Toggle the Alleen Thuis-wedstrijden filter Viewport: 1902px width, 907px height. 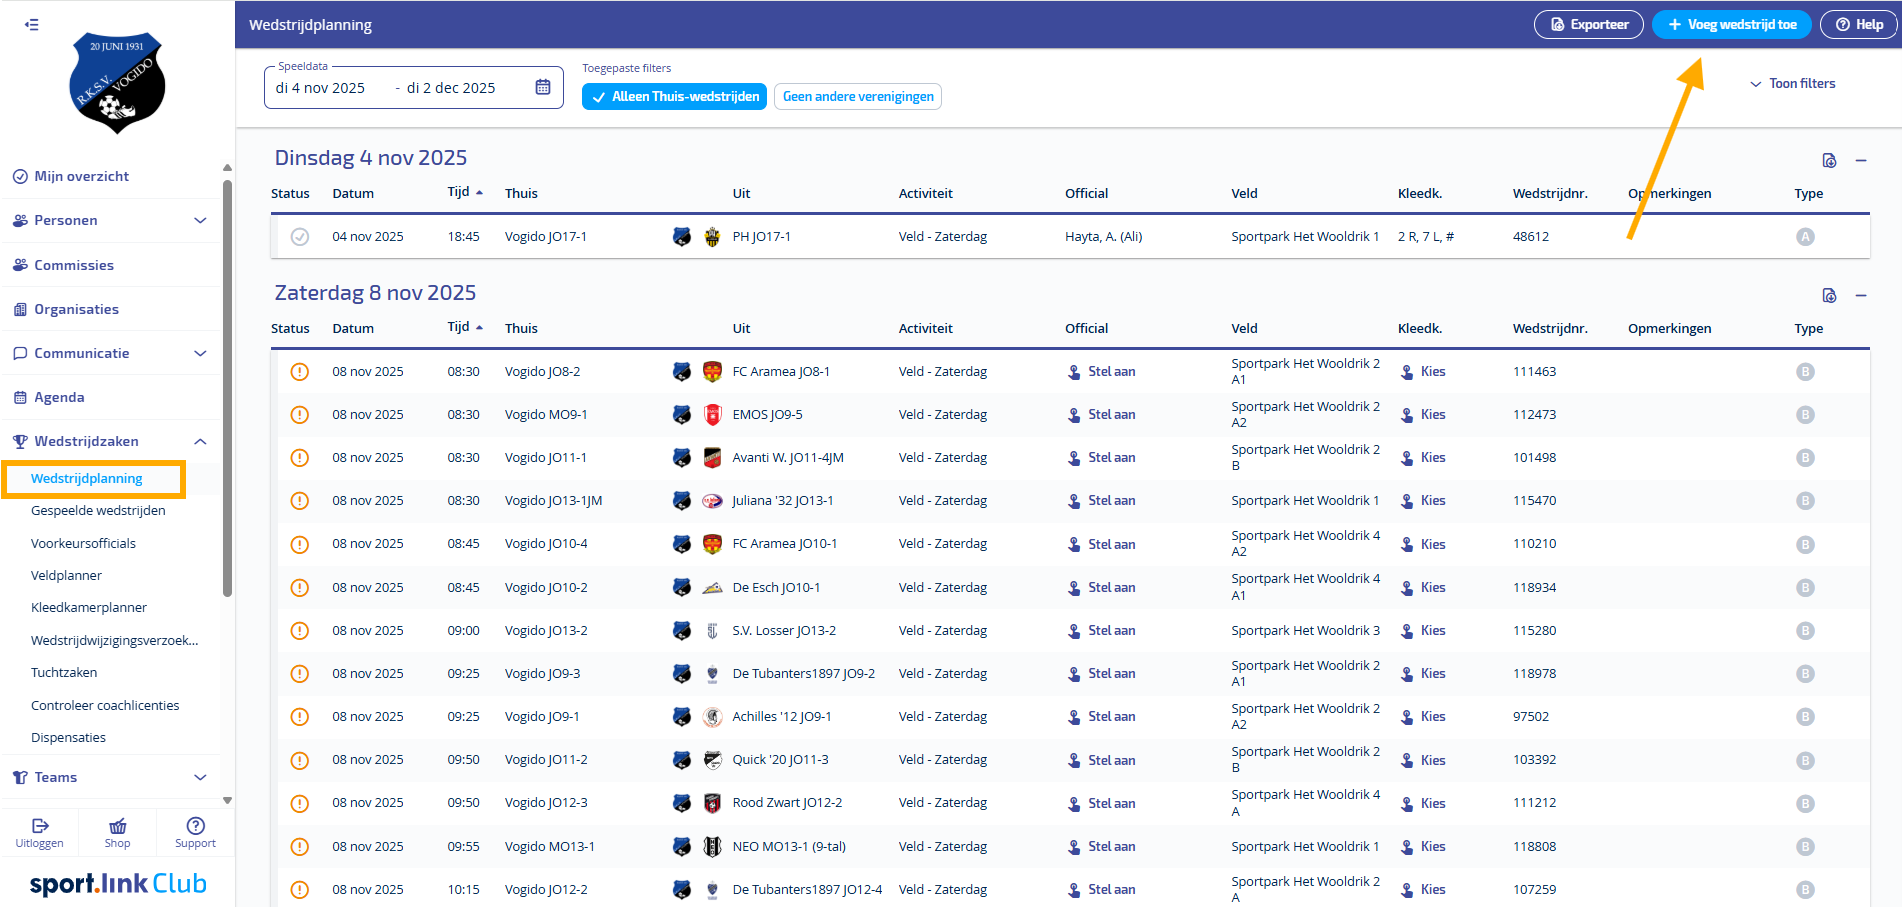tap(674, 97)
